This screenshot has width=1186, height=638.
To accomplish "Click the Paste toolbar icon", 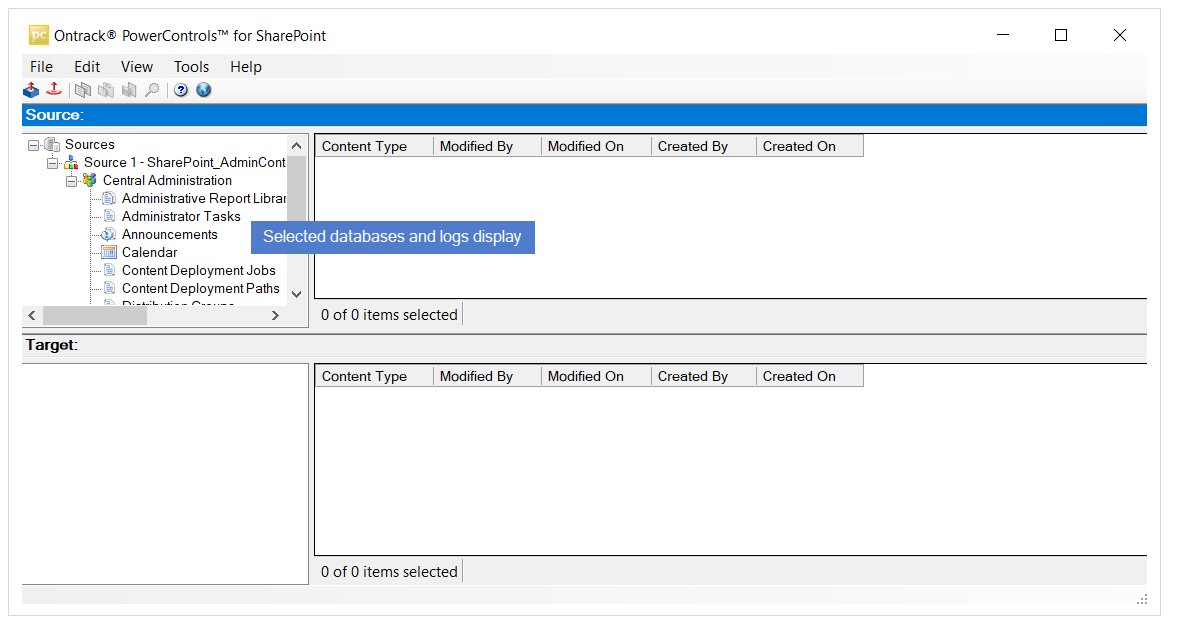I will (x=107, y=90).
